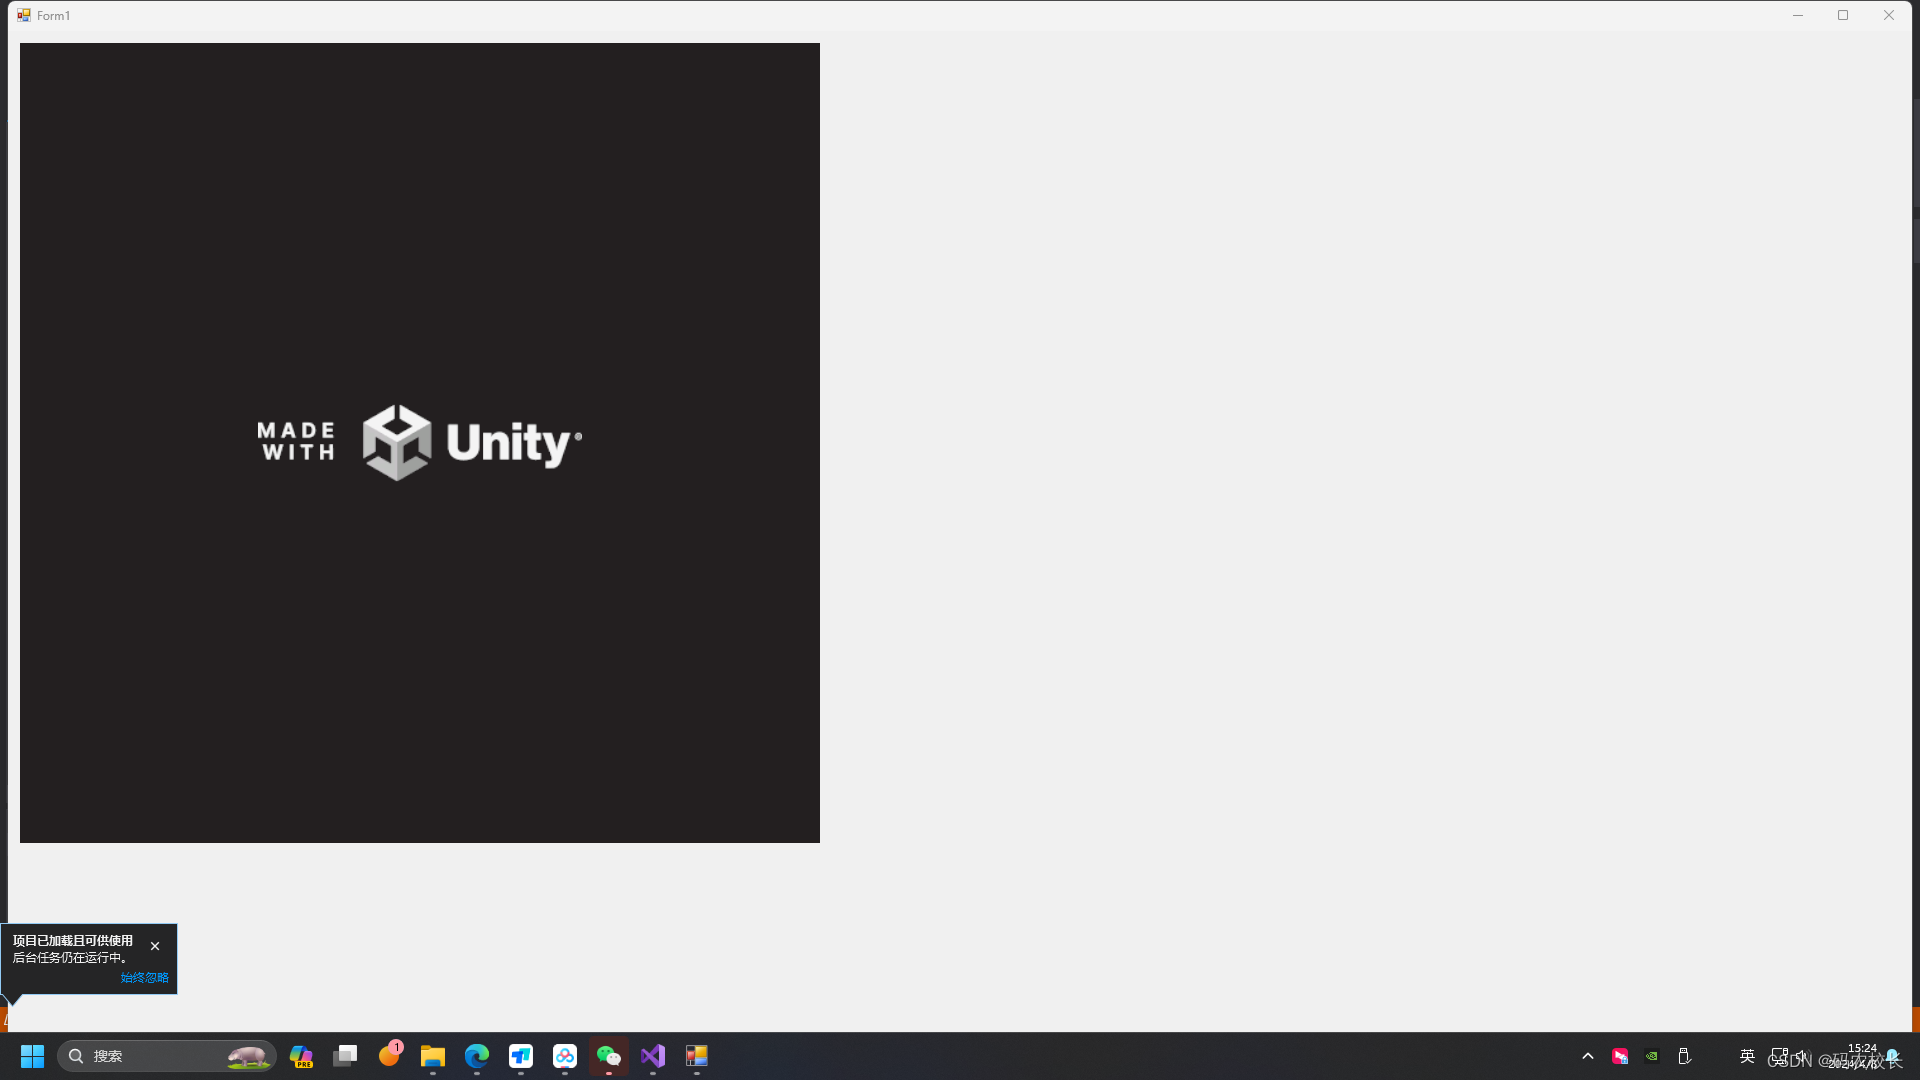The image size is (1920, 1080).
Task: Open File Explorer from taskbar
Action: (433, 1056)
